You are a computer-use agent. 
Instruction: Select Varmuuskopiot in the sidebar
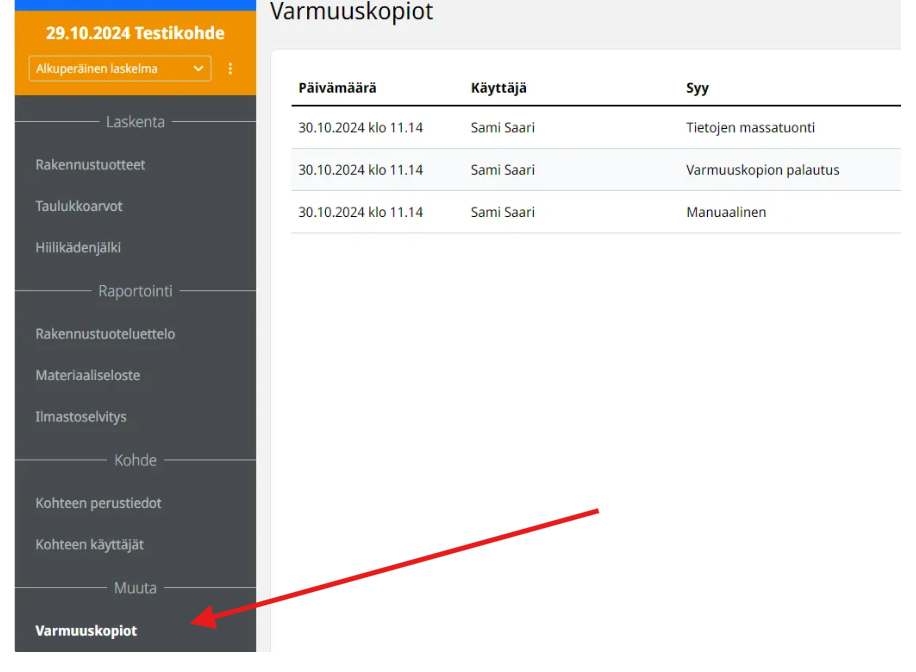coord(86,631)
